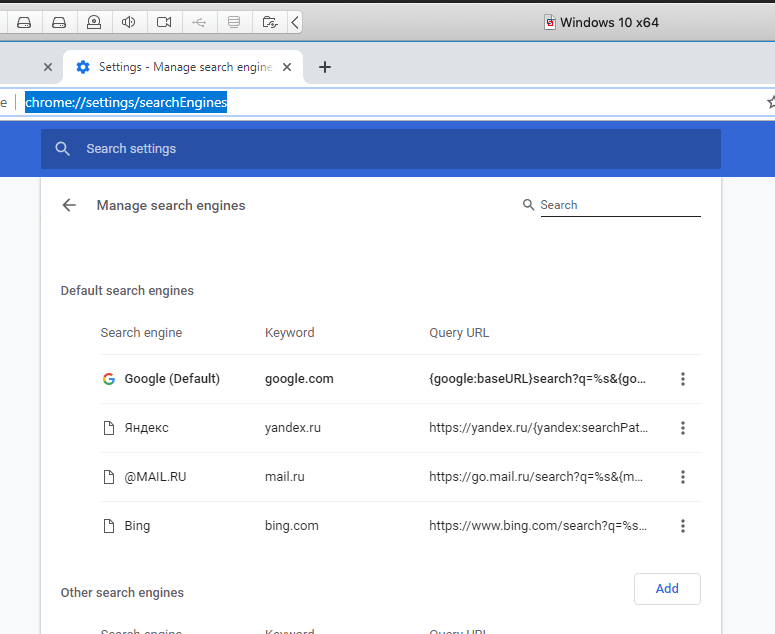Click the VM camera icon in toolbar
This screenshot has width=775, height=634.
point(164,22)
